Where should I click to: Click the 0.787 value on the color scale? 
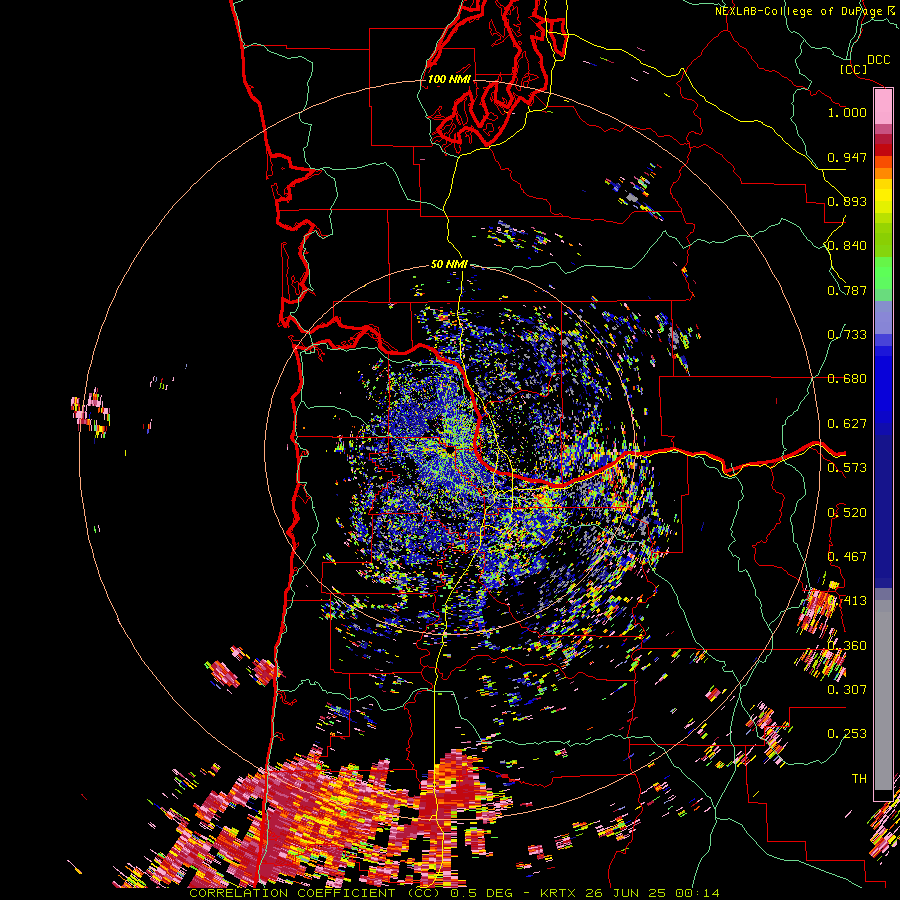tap(847, 290)
